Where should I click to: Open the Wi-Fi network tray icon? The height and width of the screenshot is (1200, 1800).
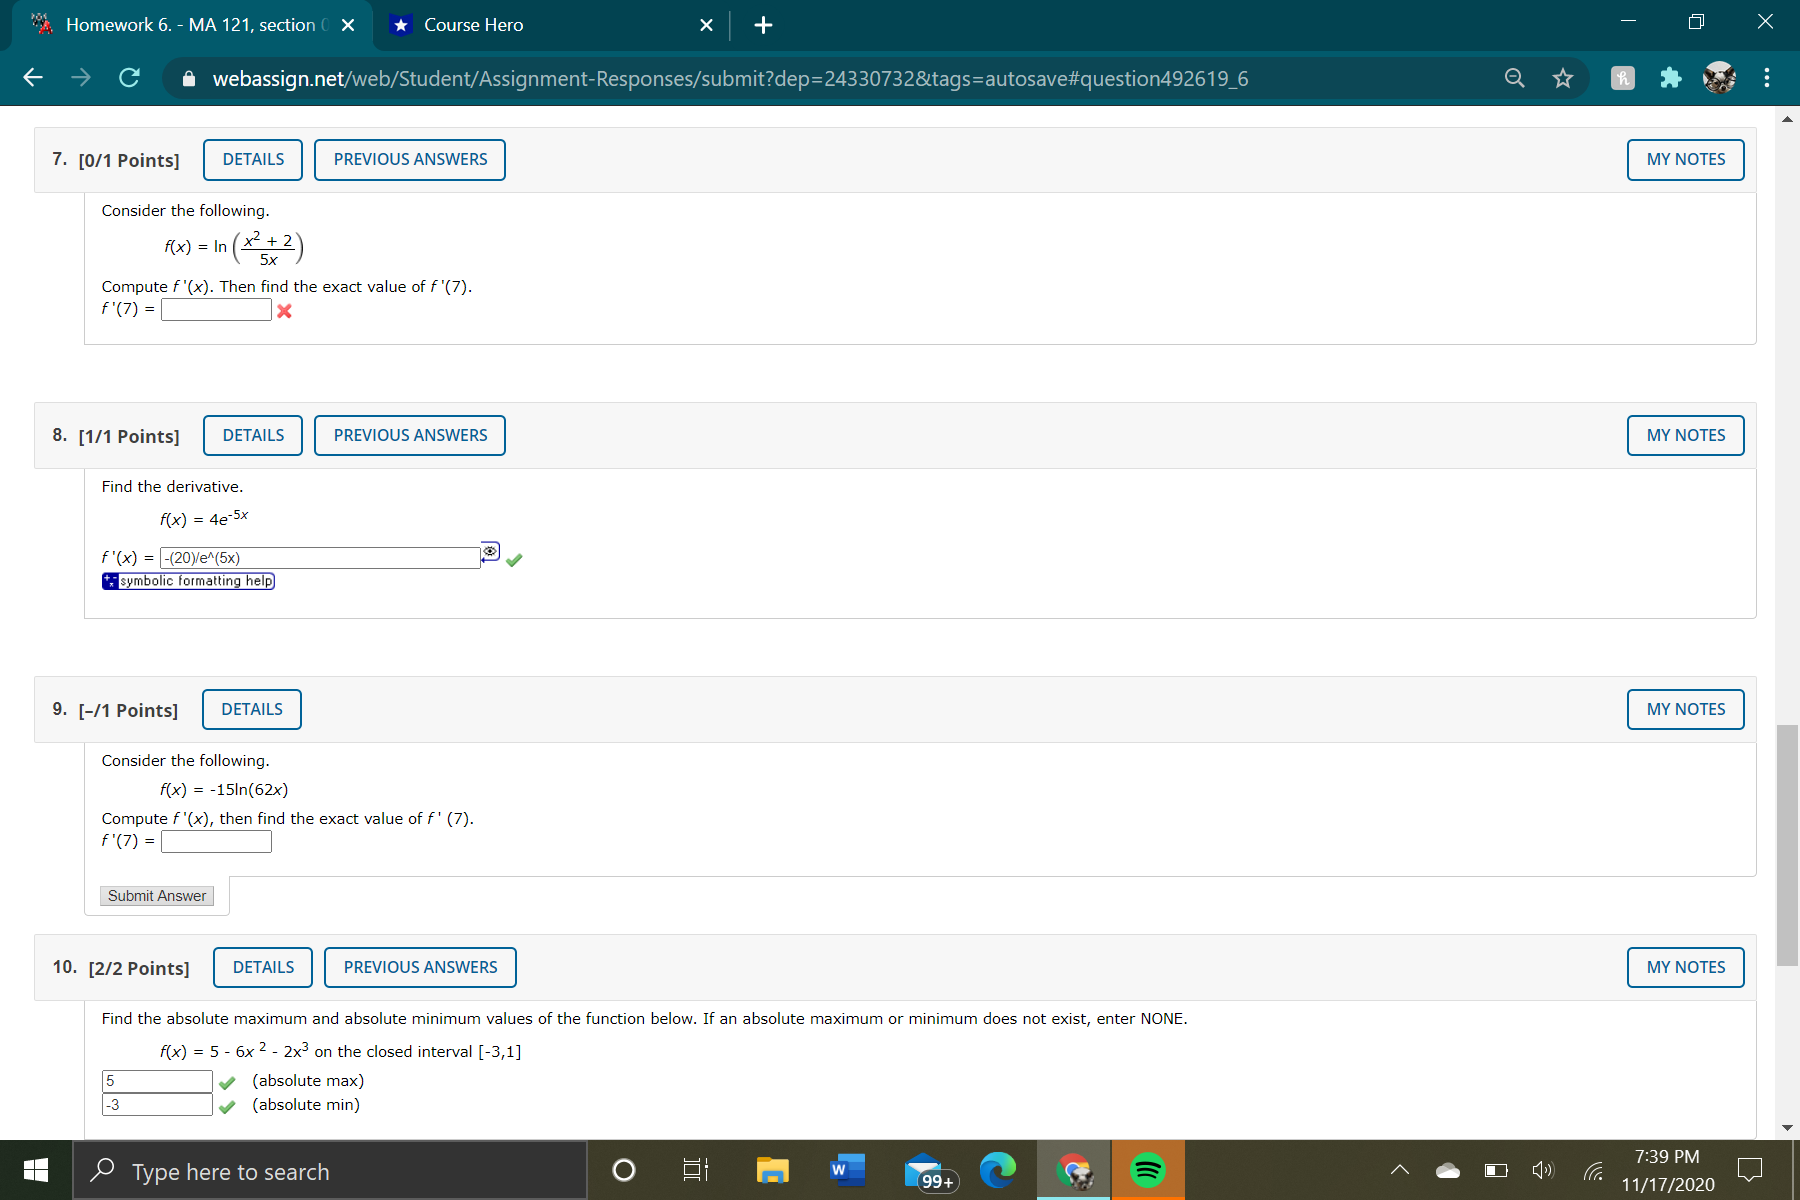1593,1170
